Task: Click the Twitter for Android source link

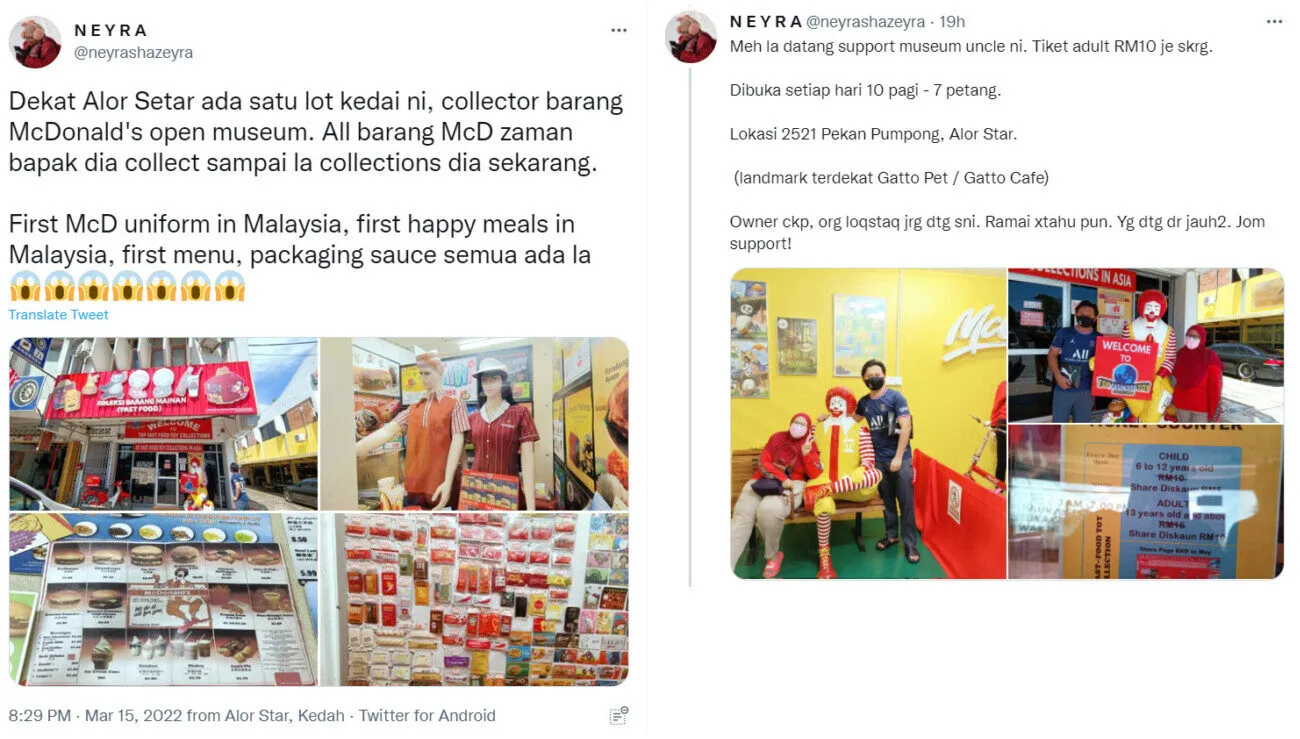Action: [427, 715]
